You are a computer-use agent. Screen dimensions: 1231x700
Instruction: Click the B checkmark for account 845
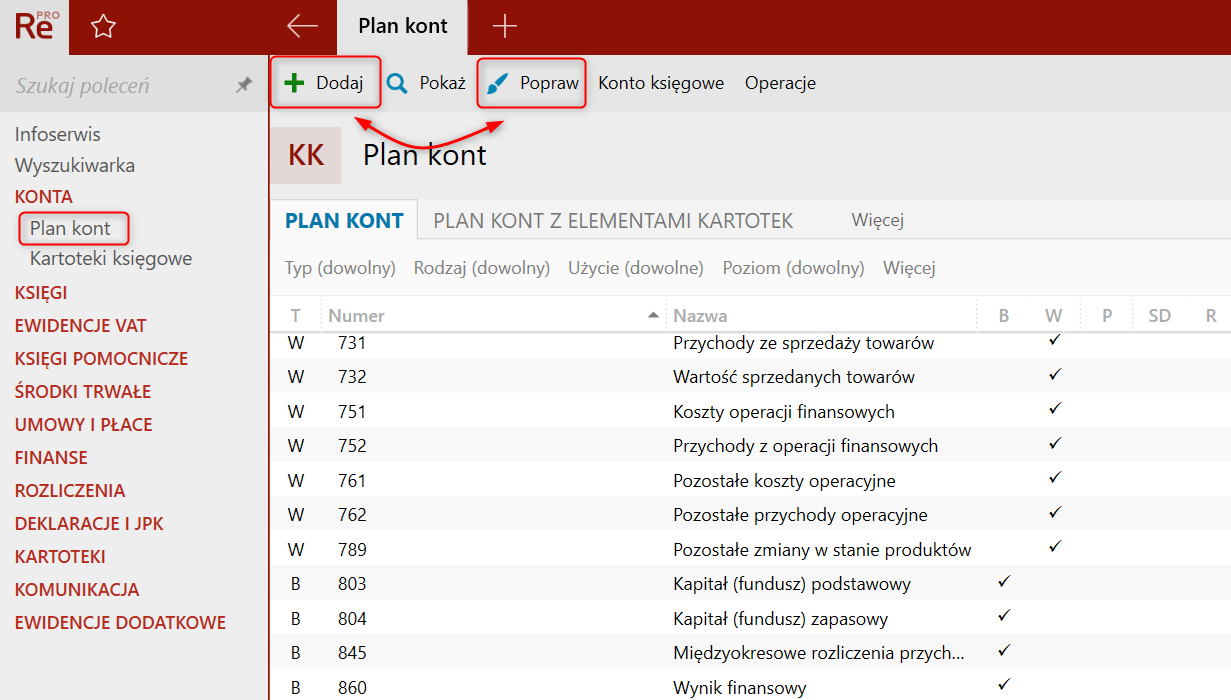point(1005,650)
